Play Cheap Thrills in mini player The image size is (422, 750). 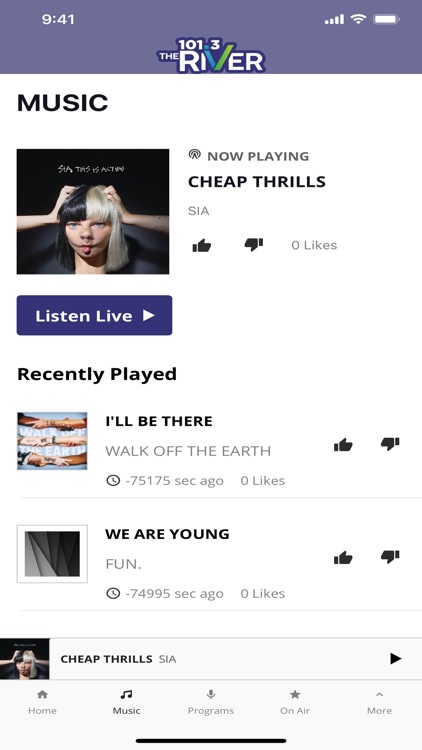[395, 659]
